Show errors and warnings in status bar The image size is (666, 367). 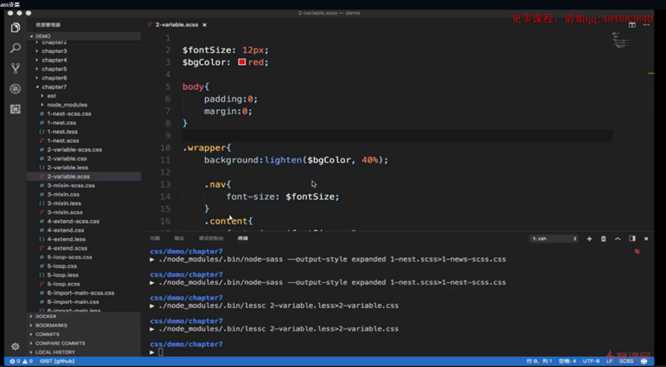tap(21, 361)
